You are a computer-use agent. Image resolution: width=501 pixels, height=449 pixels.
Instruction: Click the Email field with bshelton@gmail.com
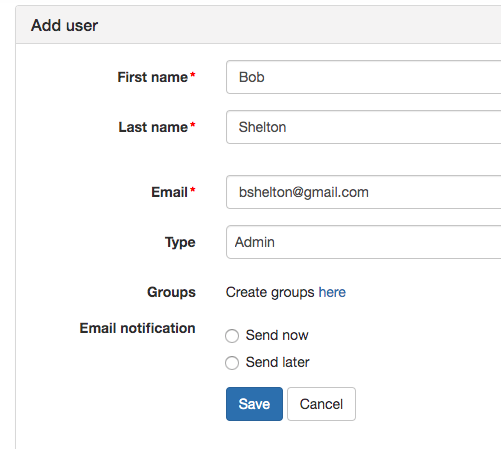[364, 192]
